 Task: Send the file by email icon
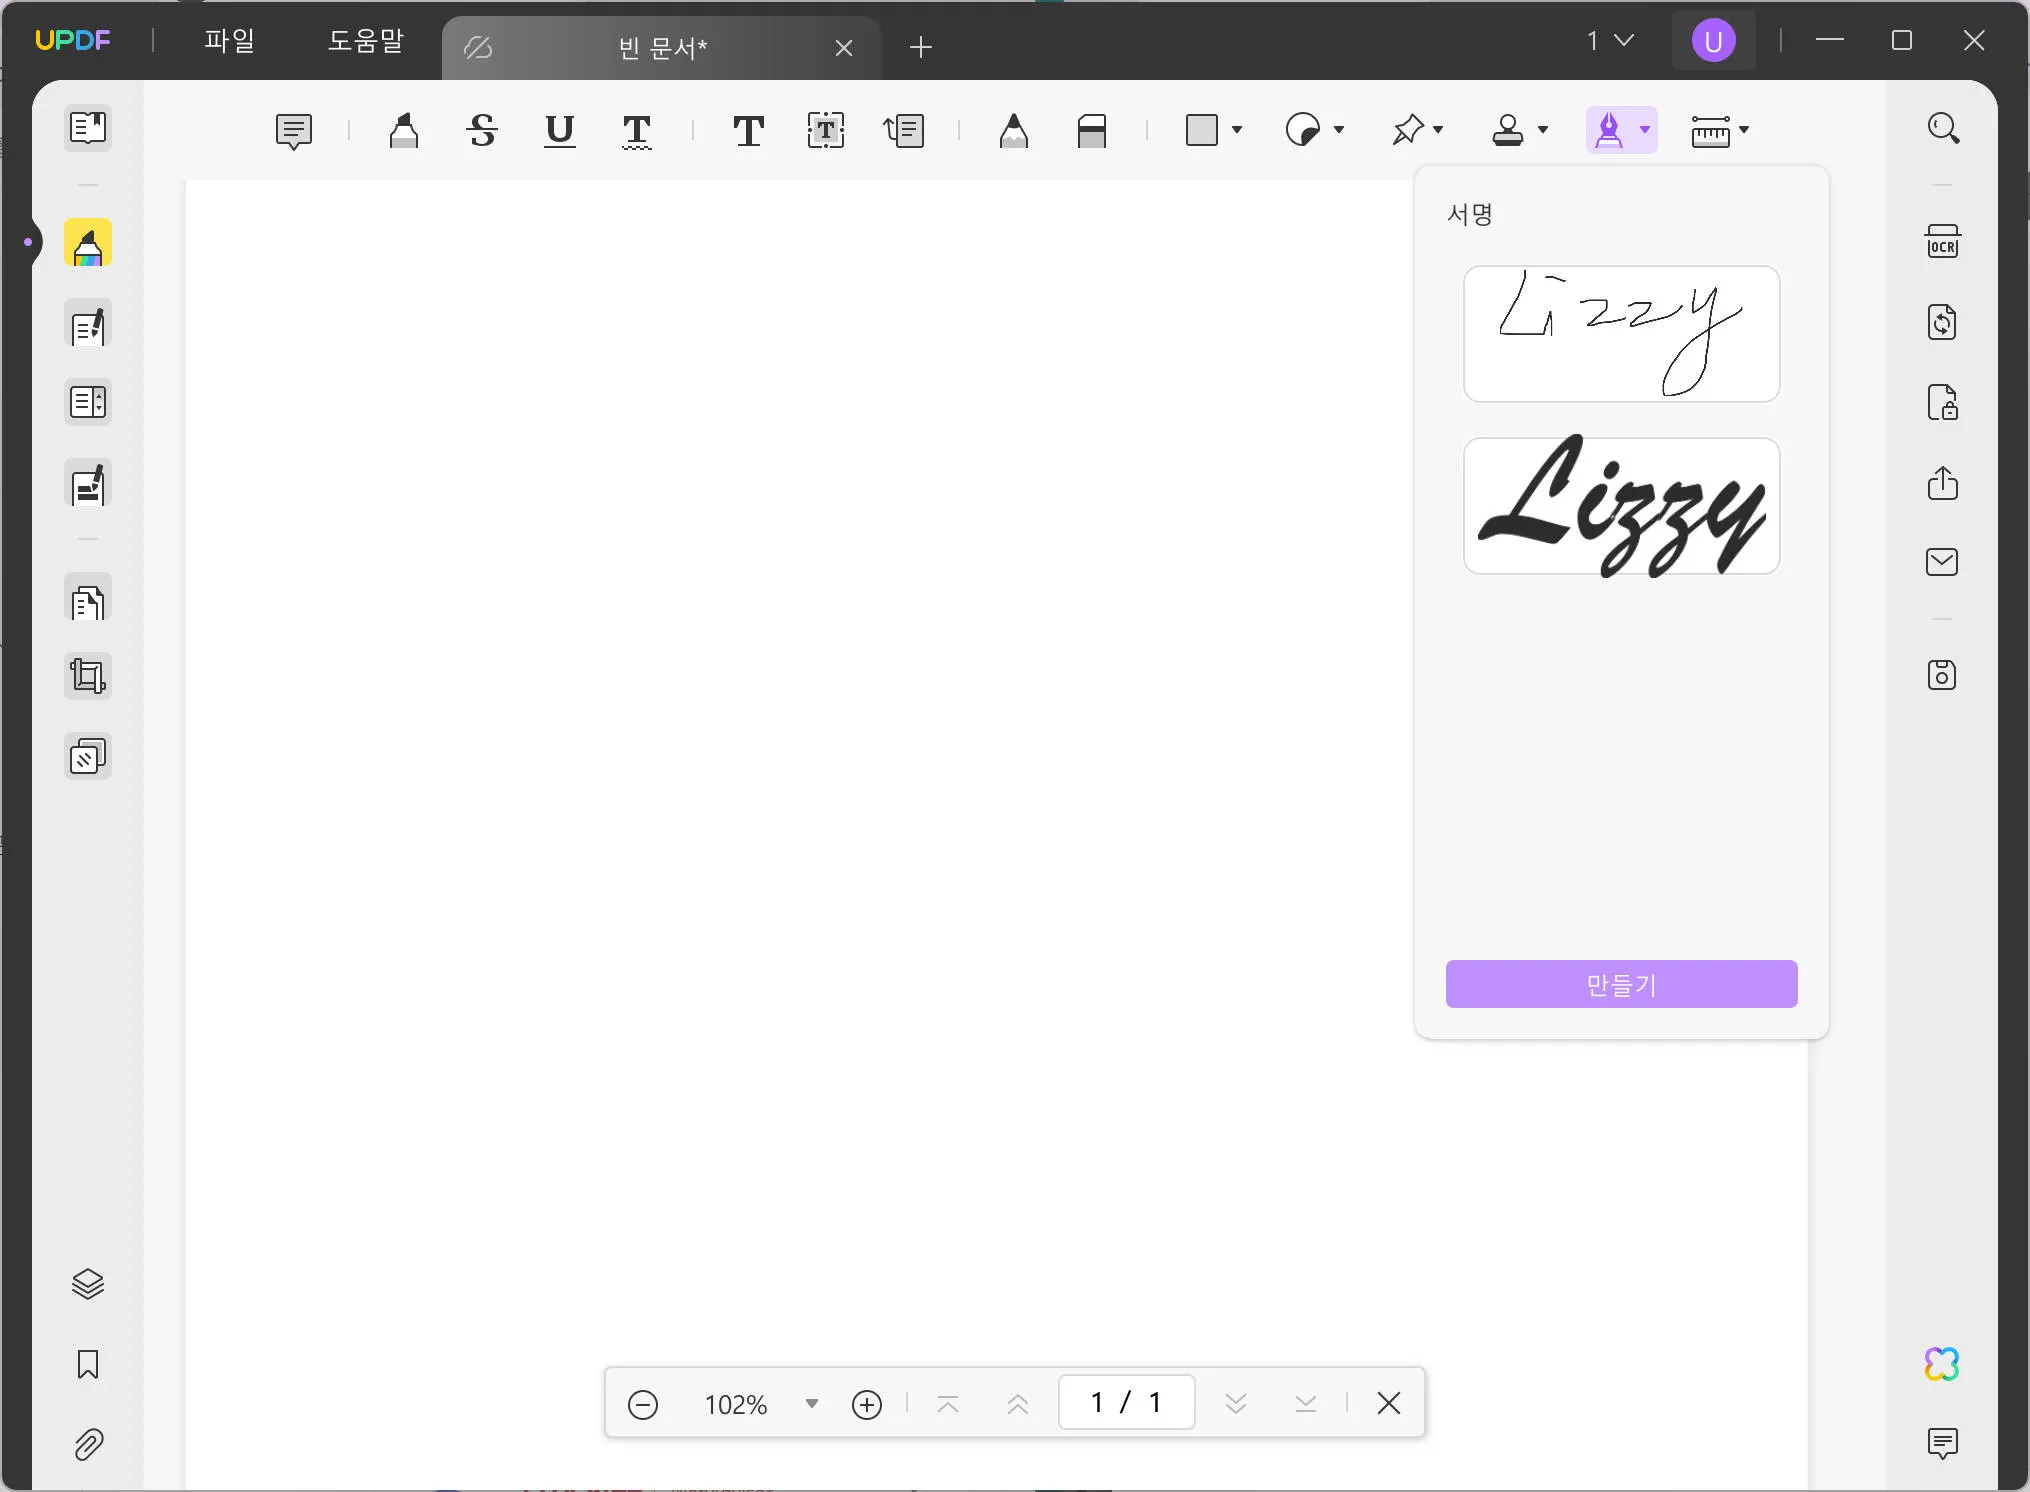point(1942,562)
